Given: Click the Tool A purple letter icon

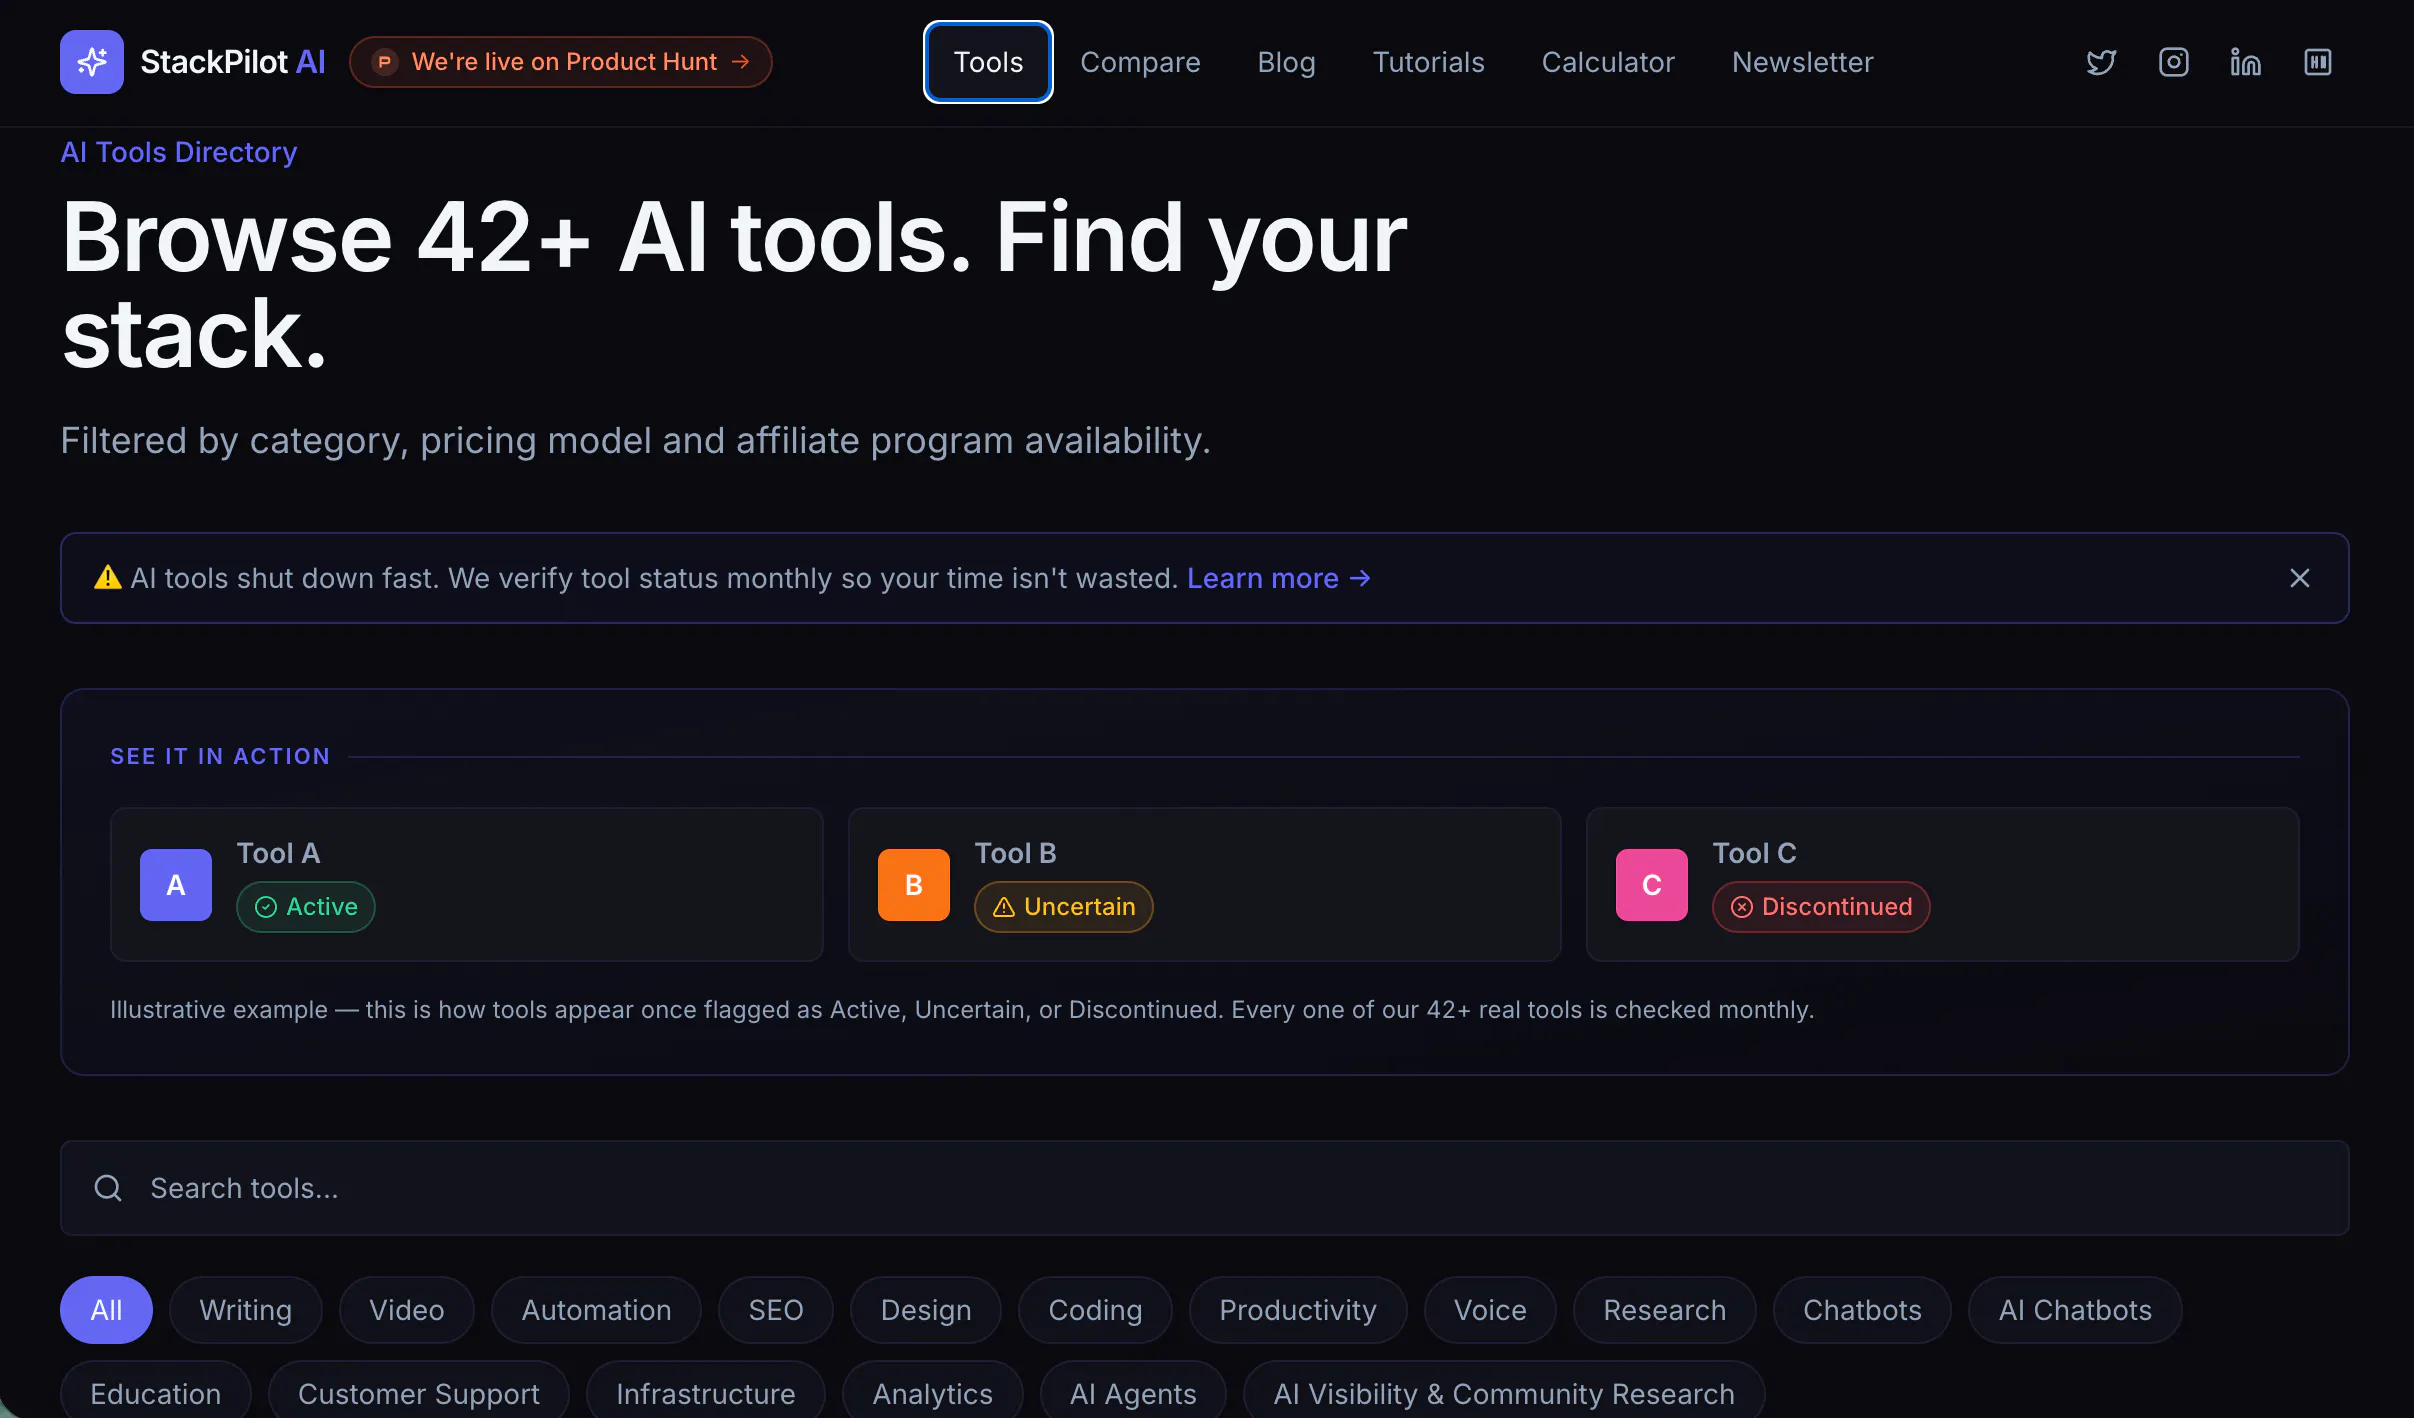Looking at the screenshot, I should 176,885.
